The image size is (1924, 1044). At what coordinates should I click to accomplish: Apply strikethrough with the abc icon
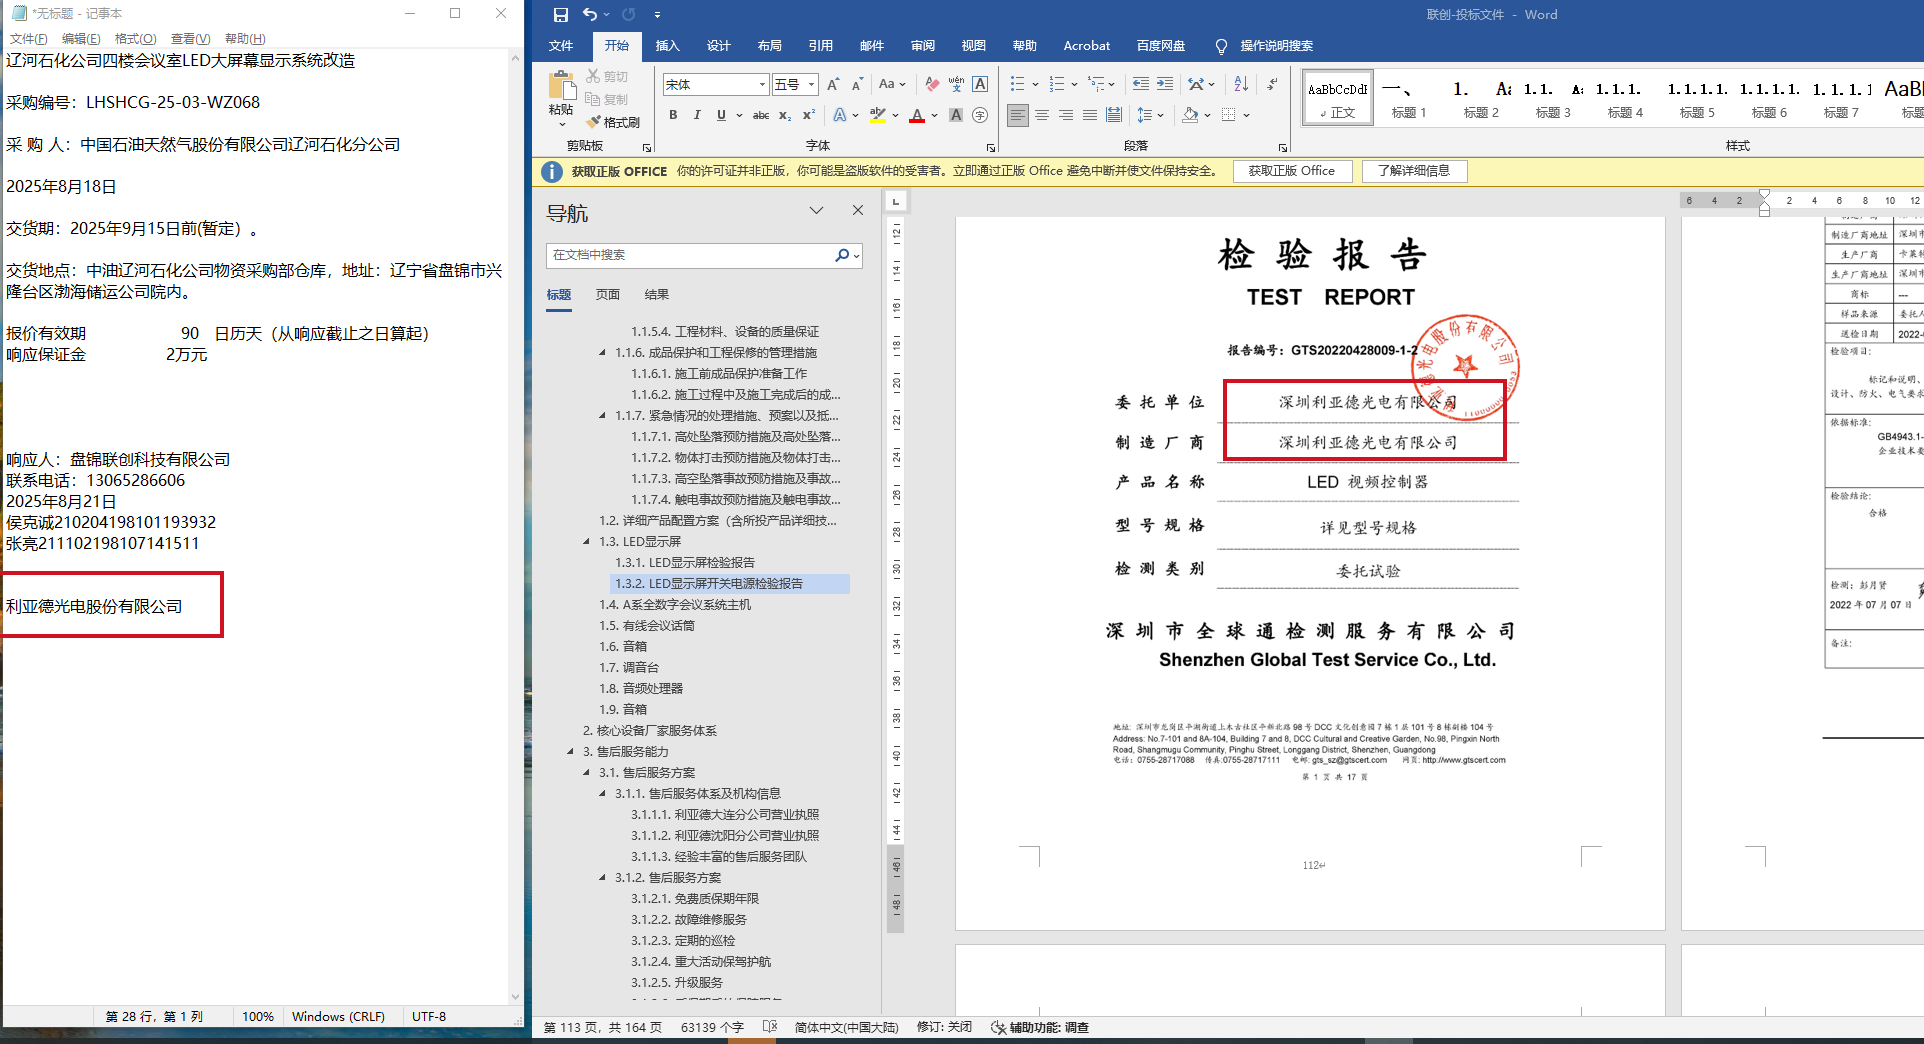click(761, 115)
